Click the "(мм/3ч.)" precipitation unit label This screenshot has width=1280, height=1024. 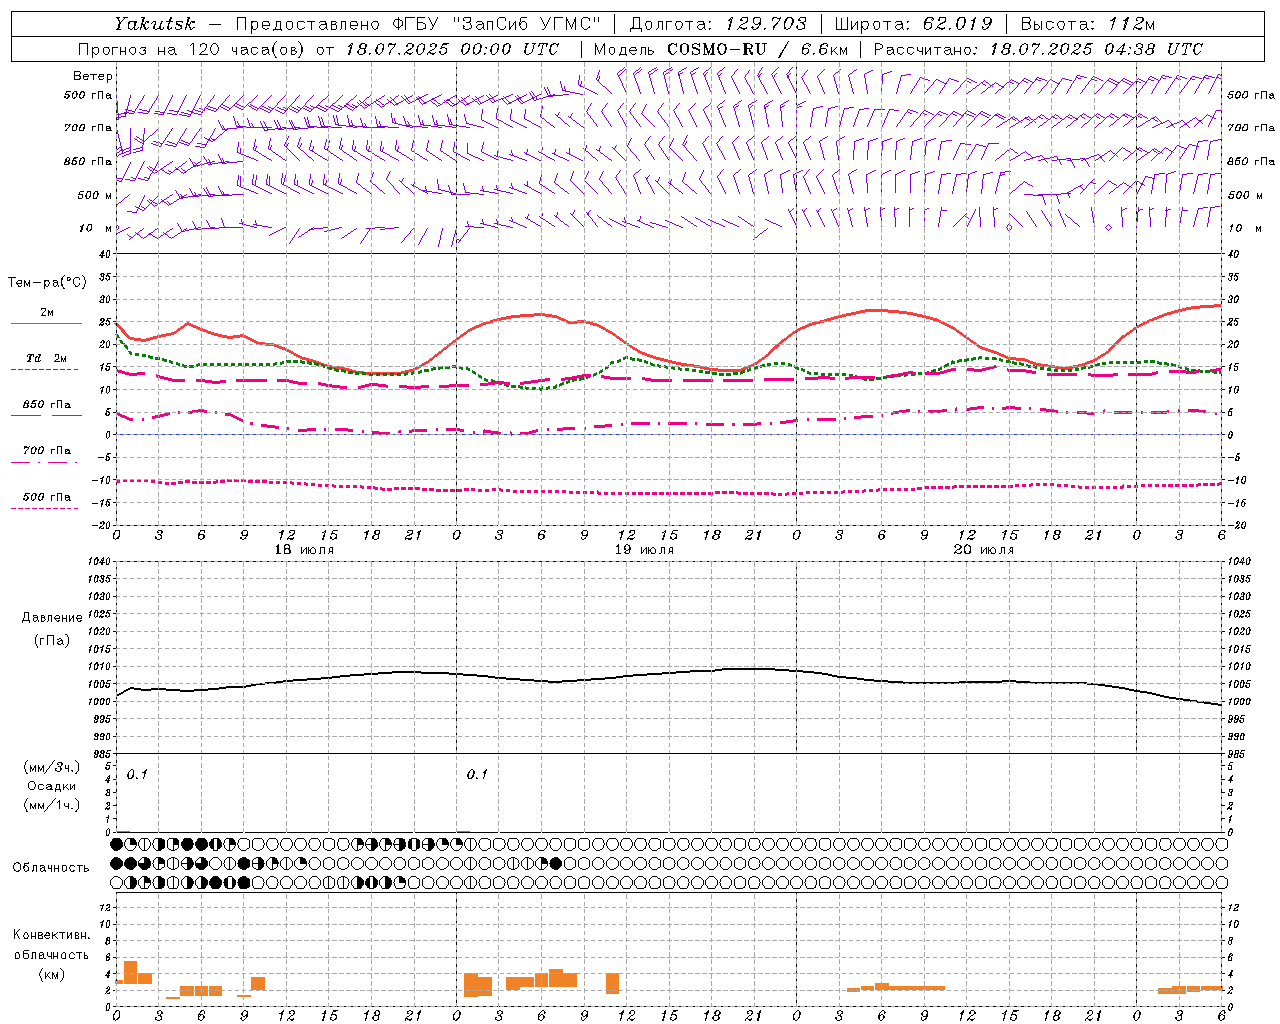point(52,767)
